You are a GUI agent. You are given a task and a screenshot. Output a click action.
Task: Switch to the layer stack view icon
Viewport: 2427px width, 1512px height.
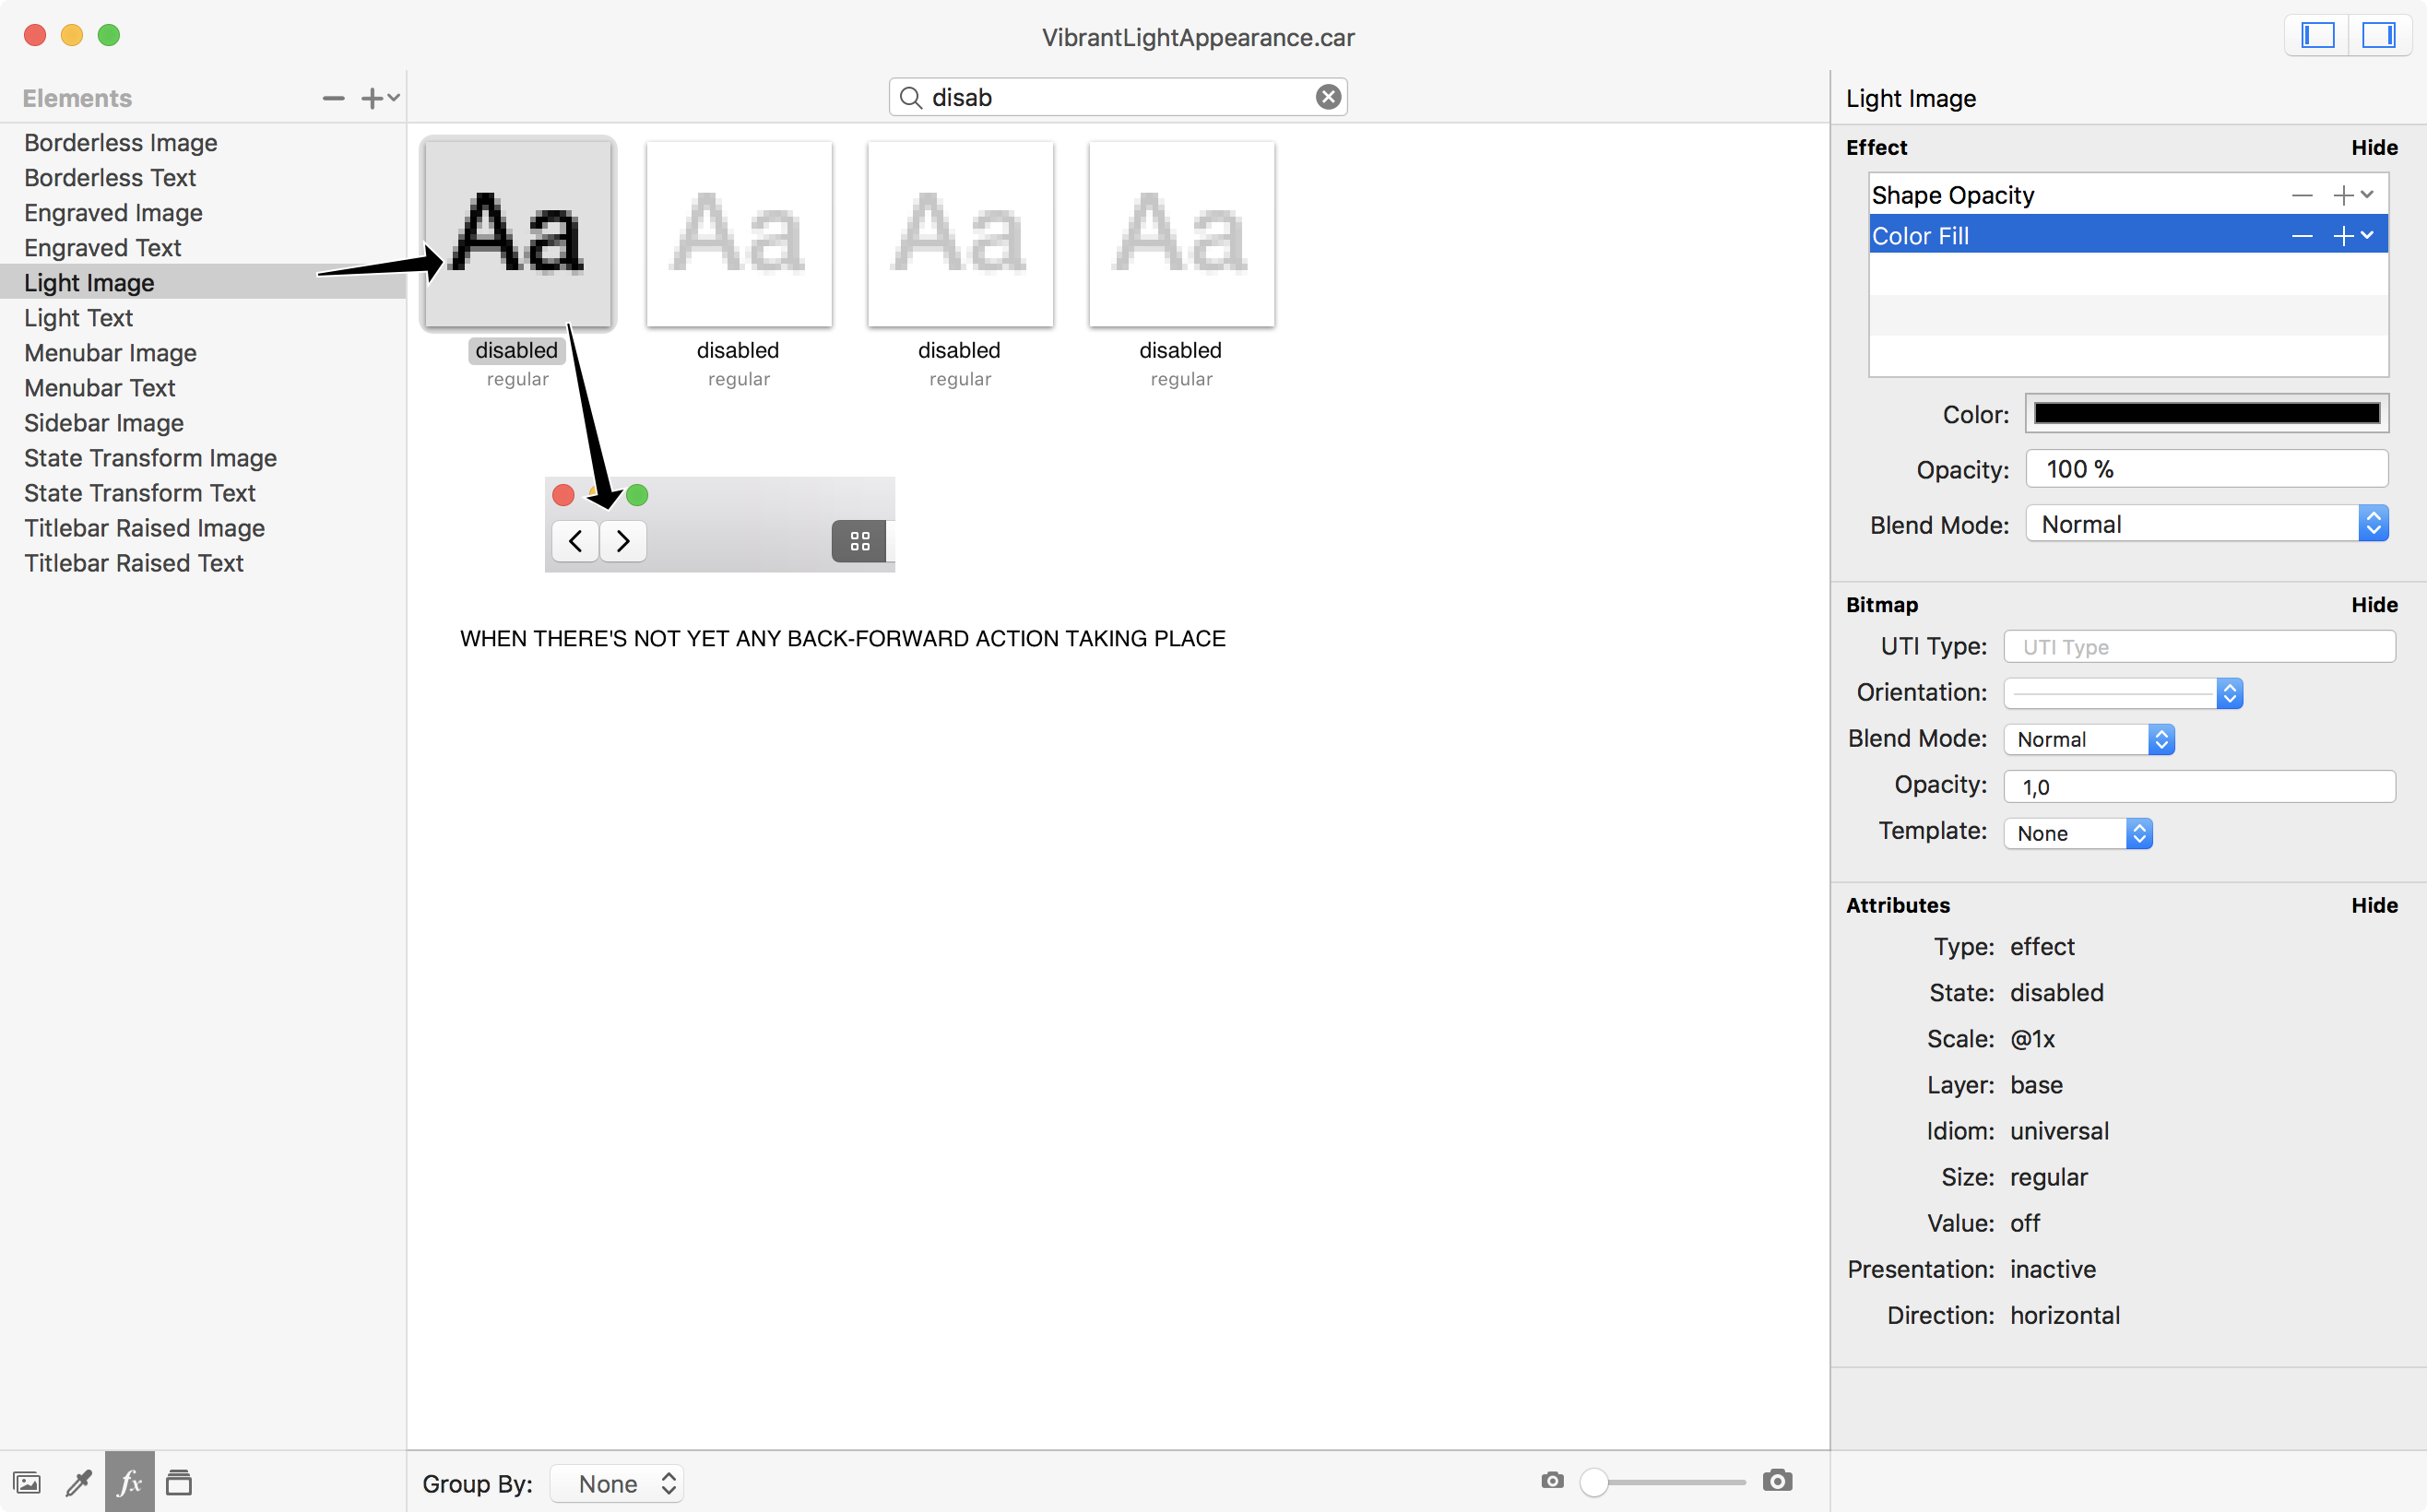[x=179, y=1482]
